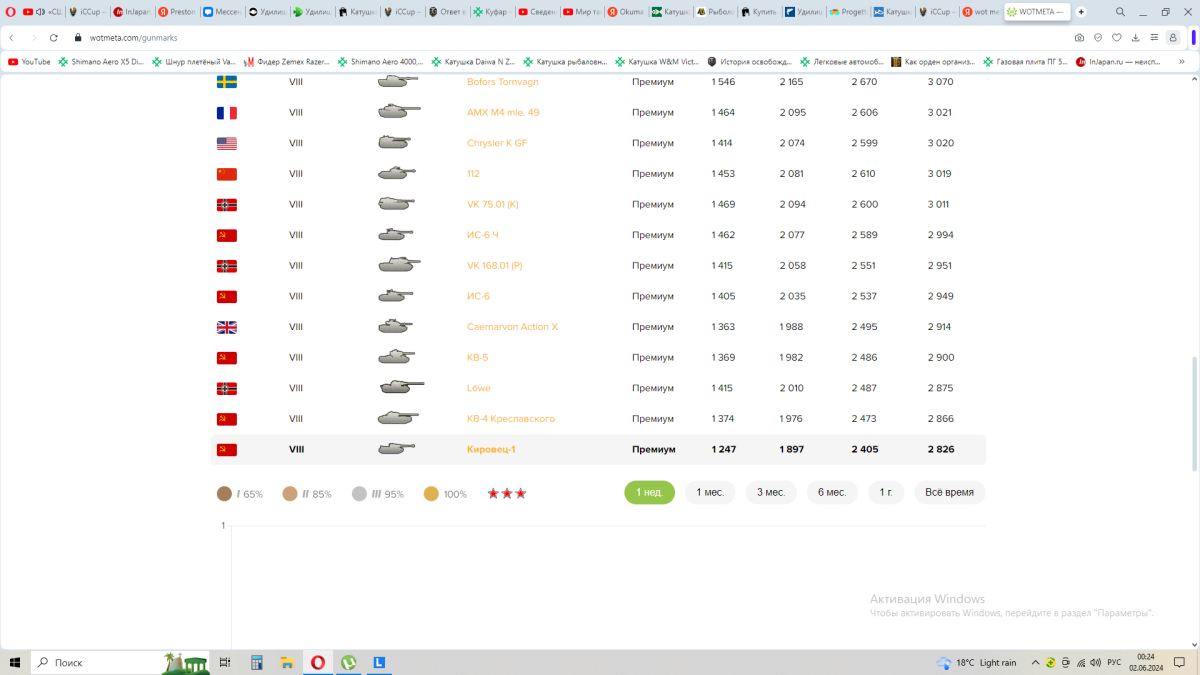Click the Löwe tank silhouette icon
This screenshot has width=1200, height=675.
(401, 388)
